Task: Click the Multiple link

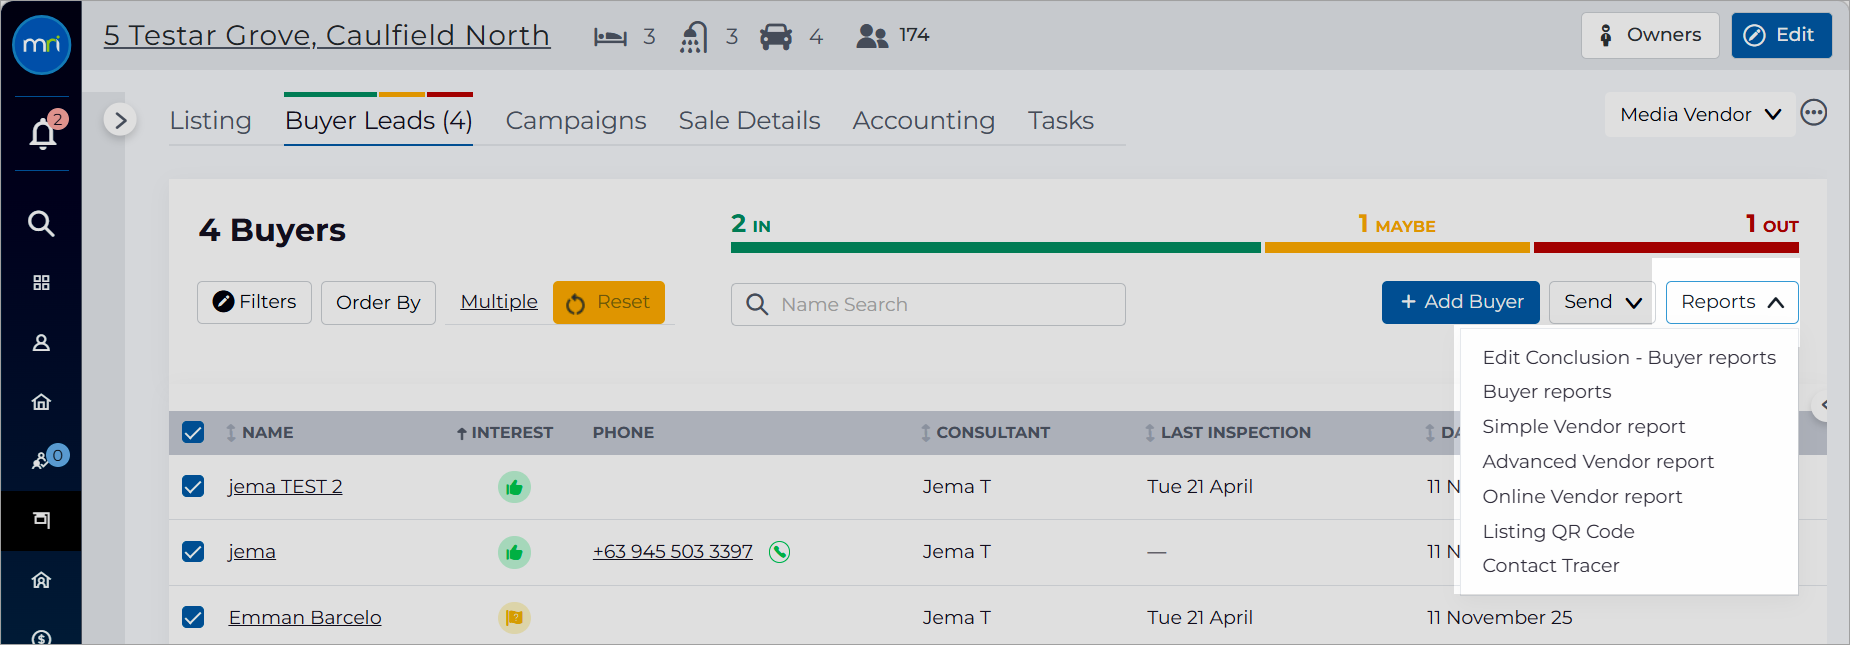Action: pos(499,302)
